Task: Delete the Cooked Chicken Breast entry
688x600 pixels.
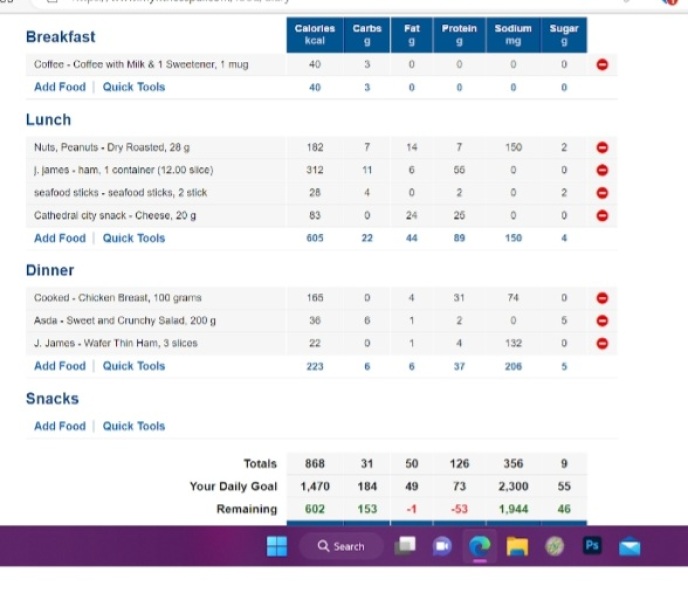Action: click(x=602, y=298)
